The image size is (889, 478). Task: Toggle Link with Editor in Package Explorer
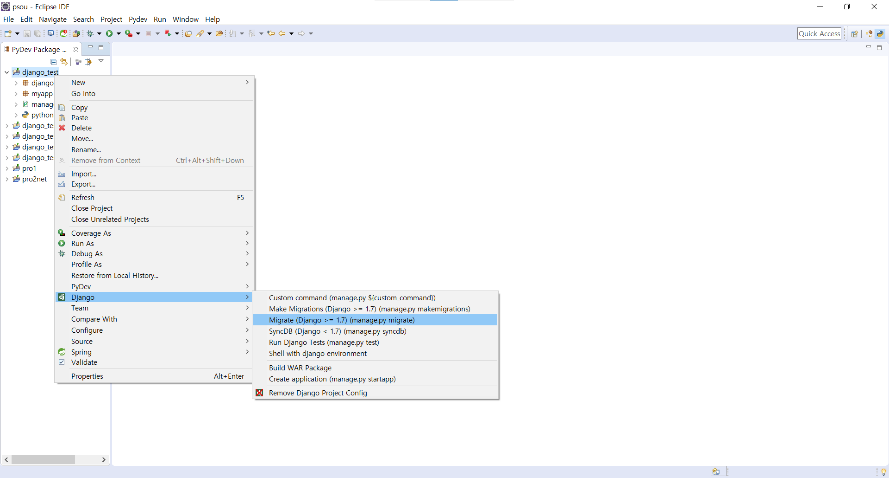(64, 61)
